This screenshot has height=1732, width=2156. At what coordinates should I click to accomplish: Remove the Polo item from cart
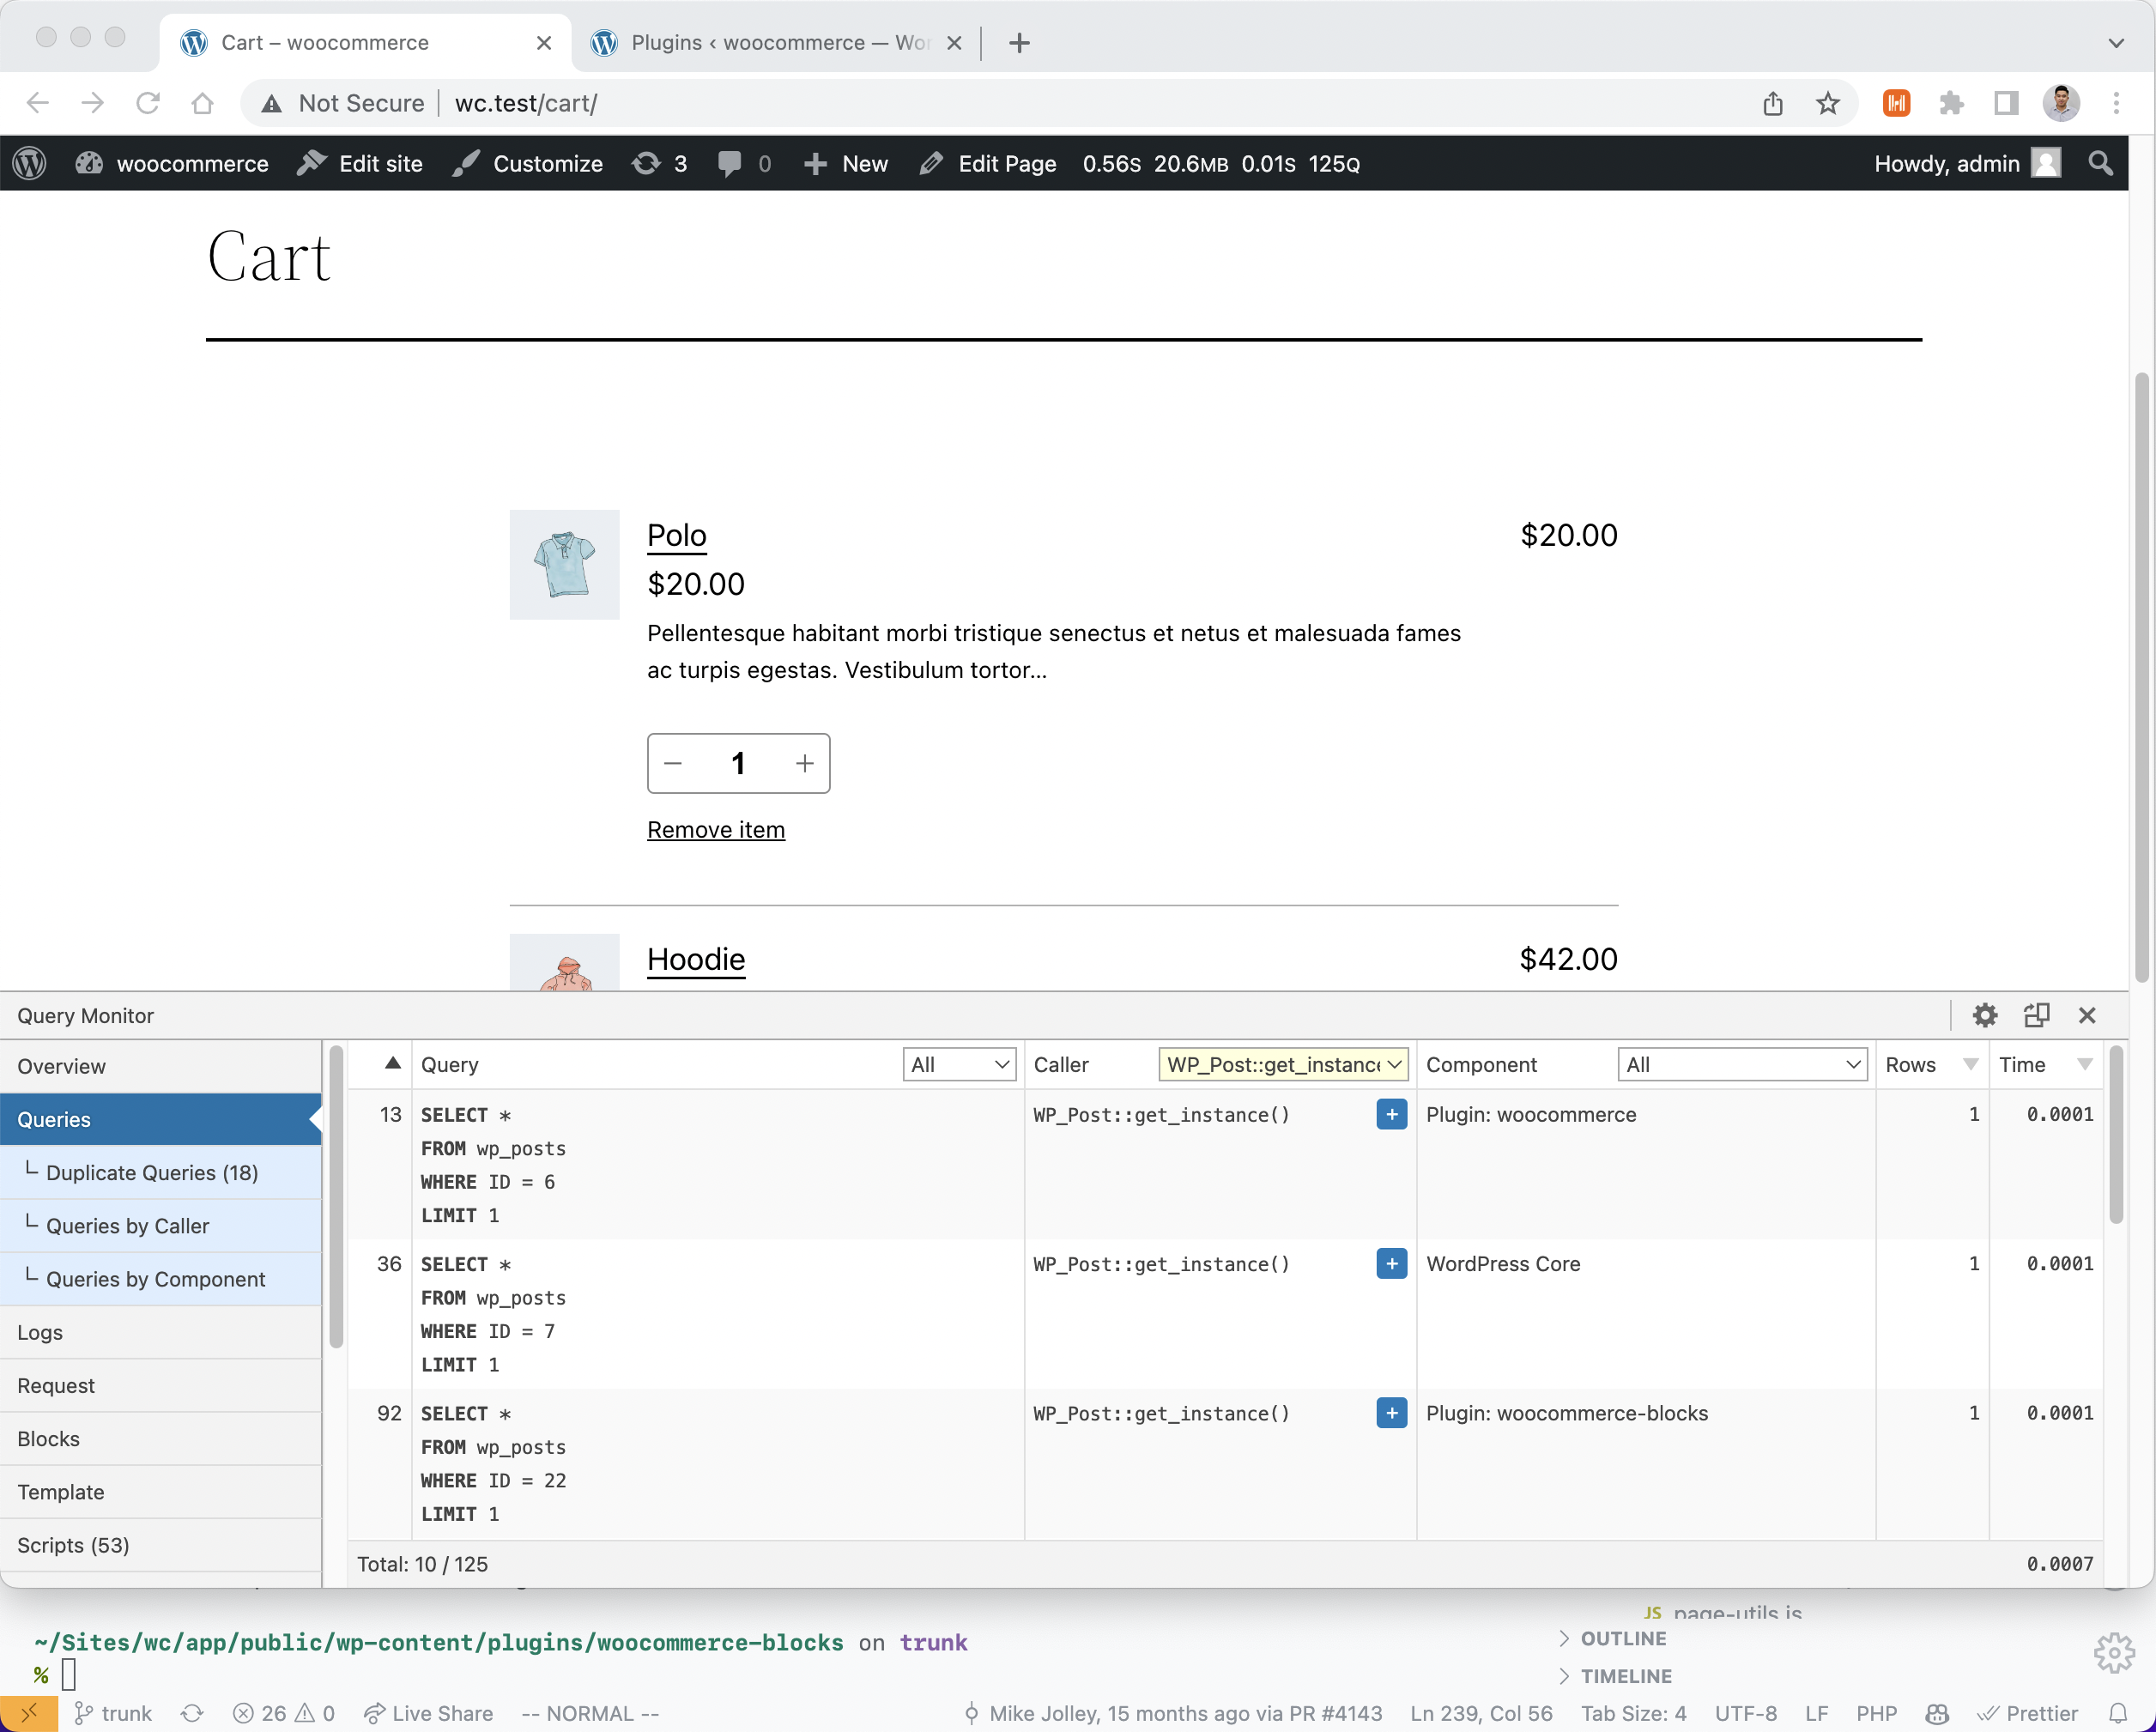(715, 829)
